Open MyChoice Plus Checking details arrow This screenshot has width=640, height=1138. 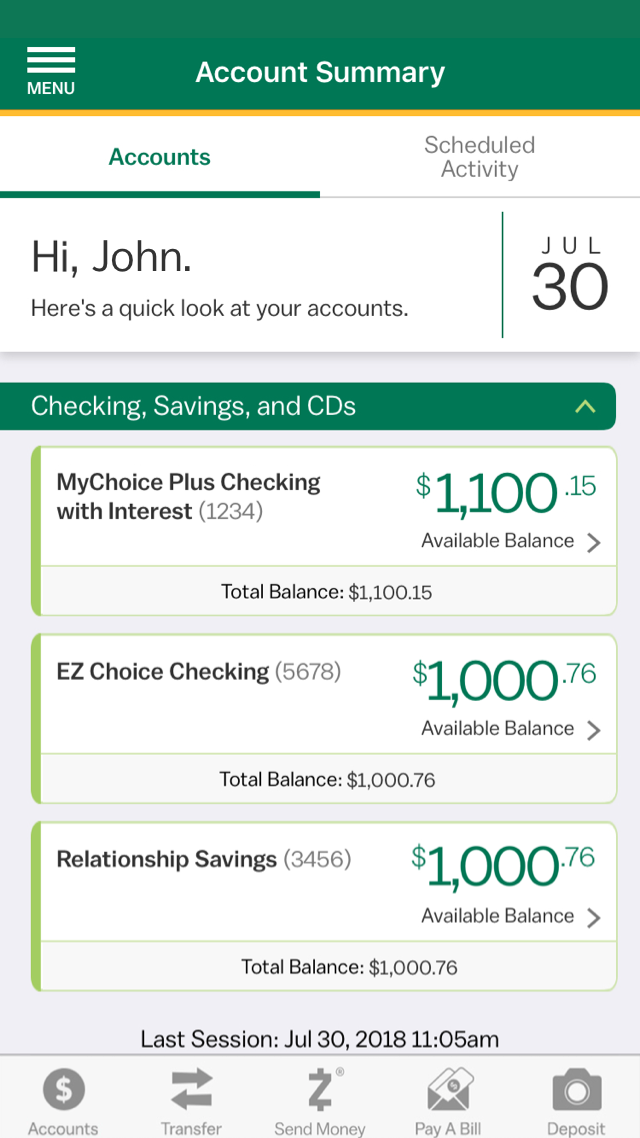click(594, 542)
